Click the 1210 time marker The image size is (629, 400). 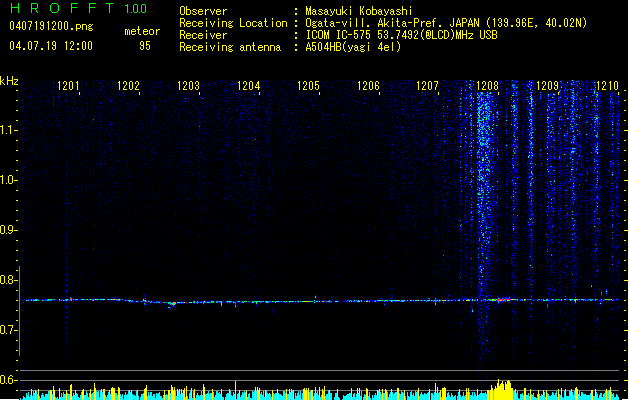click(x=607, y=86)
